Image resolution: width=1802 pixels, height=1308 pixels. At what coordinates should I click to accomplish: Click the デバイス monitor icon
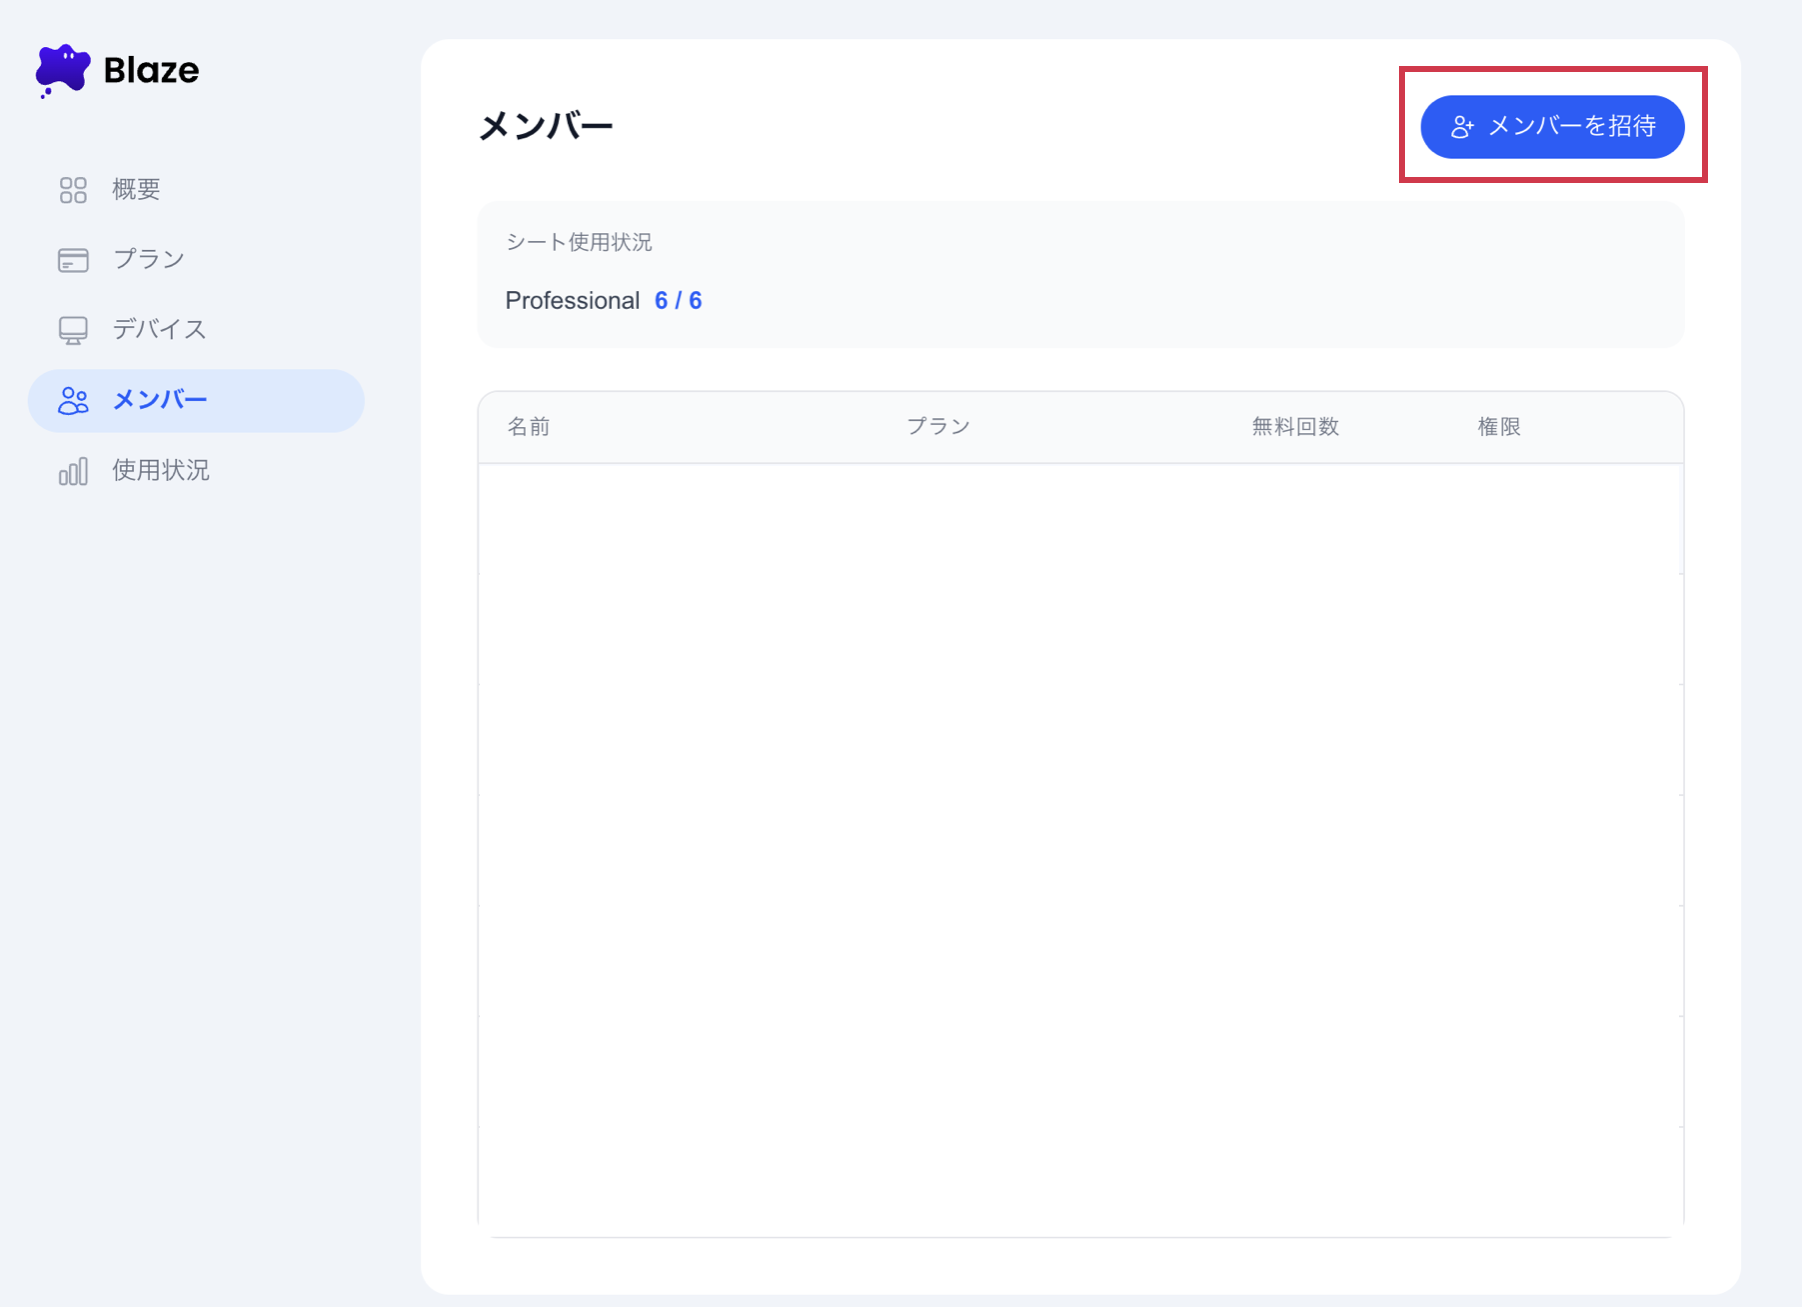point(73,330)
